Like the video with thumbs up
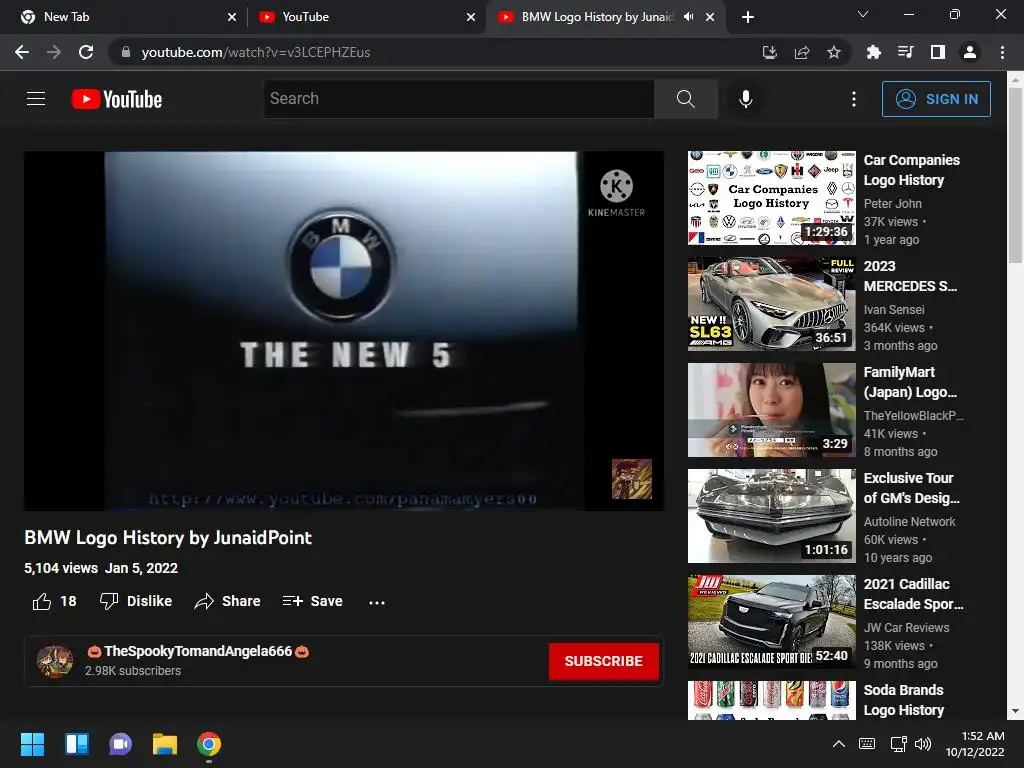Viewport: 1024px width, 768px height. (54, 601)
